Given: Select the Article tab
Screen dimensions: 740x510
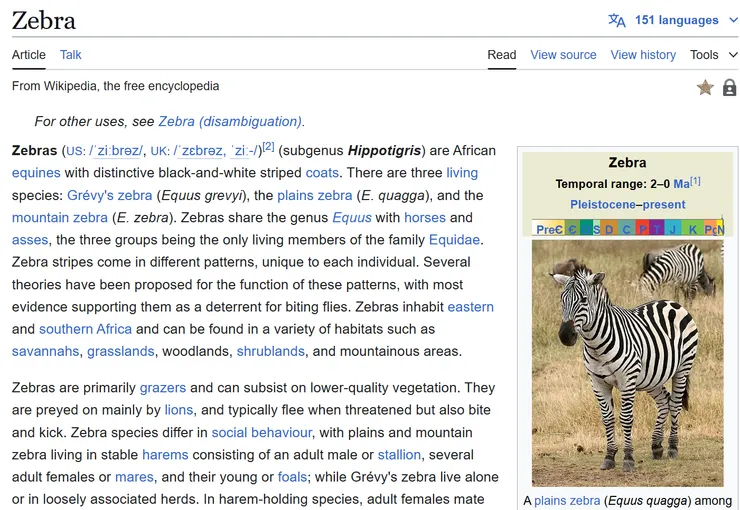Looking at the screenshot, I should tap(29, 55).
